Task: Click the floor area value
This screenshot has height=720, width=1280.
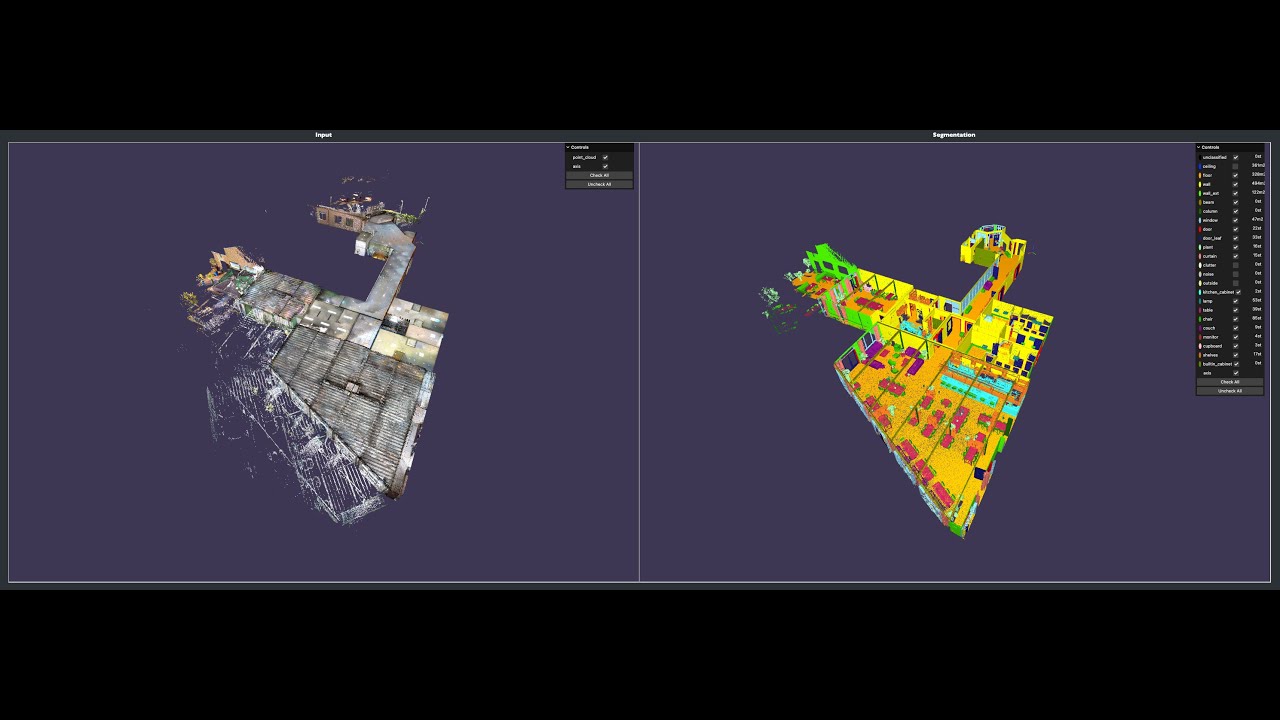Action: tap(1258, 175)
